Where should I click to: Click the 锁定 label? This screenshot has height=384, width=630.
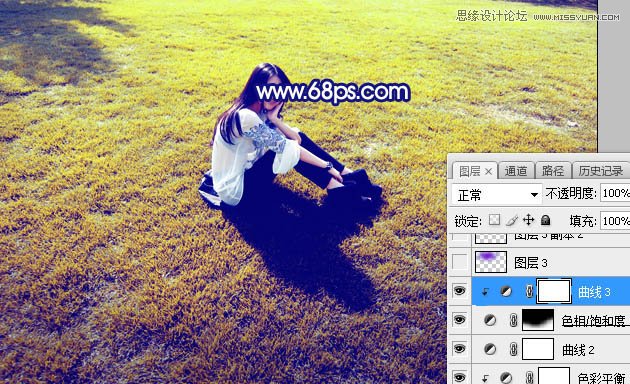(x=468, y=221)
